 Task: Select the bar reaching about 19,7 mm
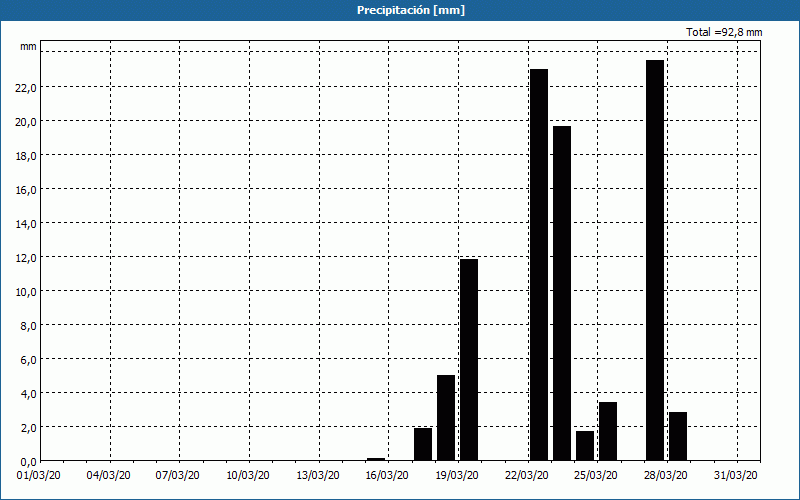tap(562, 293)
